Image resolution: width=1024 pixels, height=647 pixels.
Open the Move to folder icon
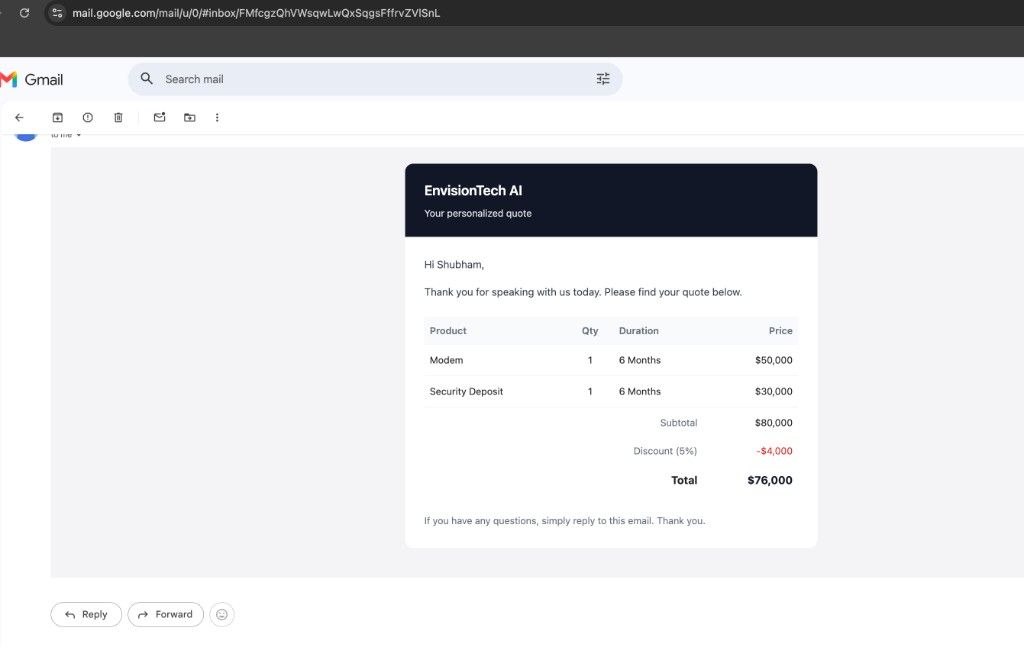tap(189, 118)
